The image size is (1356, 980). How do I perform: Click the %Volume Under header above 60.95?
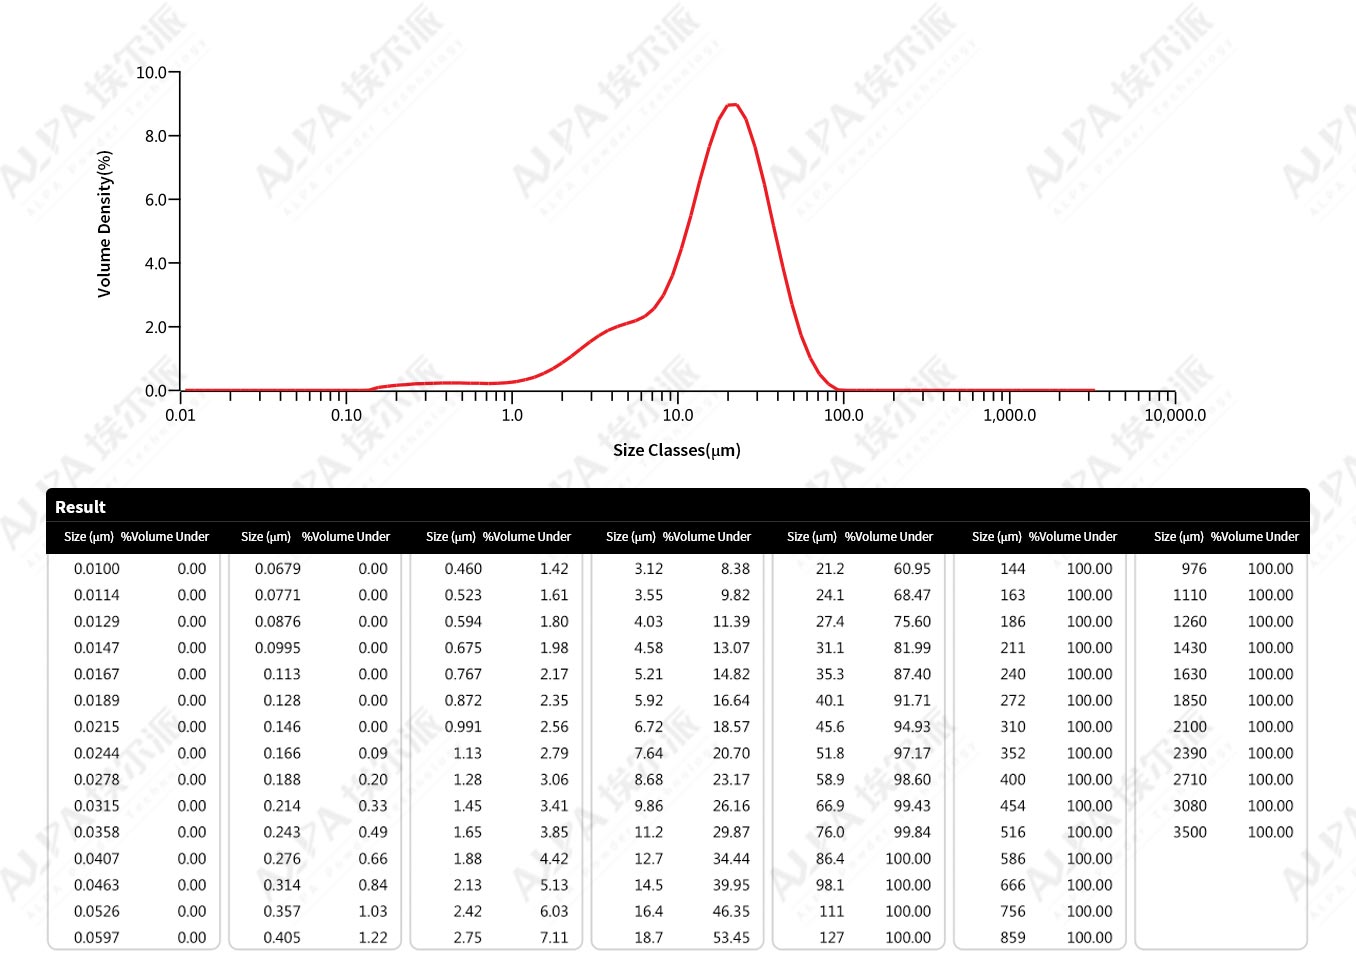click(x=889, y=537)
